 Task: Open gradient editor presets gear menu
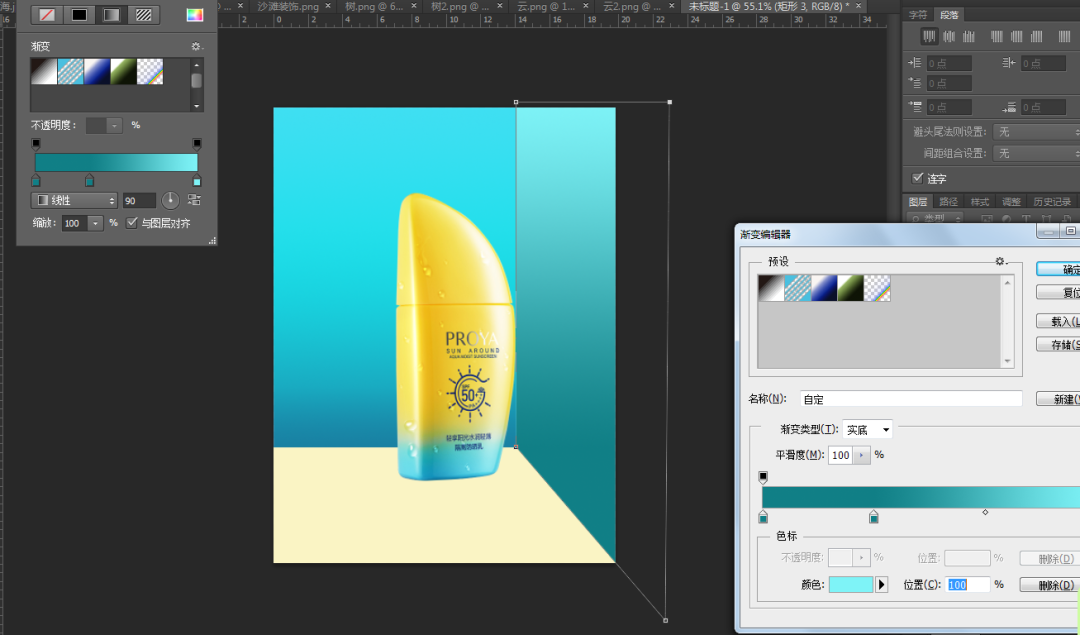[1000, 261]
